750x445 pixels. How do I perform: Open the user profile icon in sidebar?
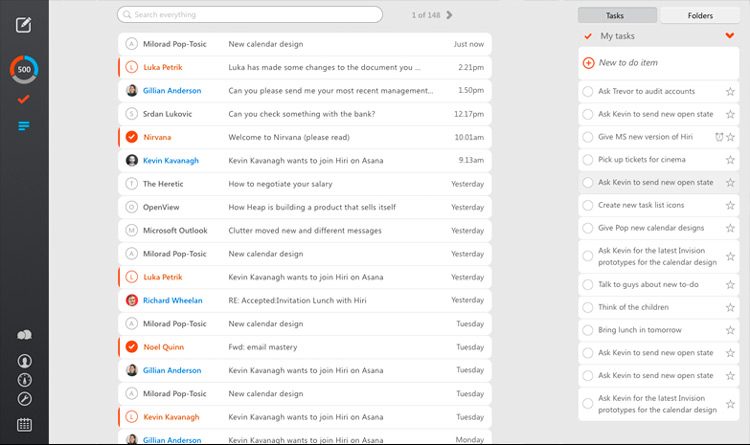tap(24, 361)
